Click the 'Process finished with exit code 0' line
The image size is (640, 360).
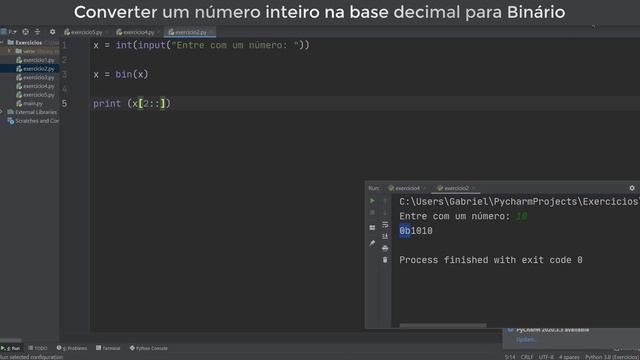click(491, 260)
